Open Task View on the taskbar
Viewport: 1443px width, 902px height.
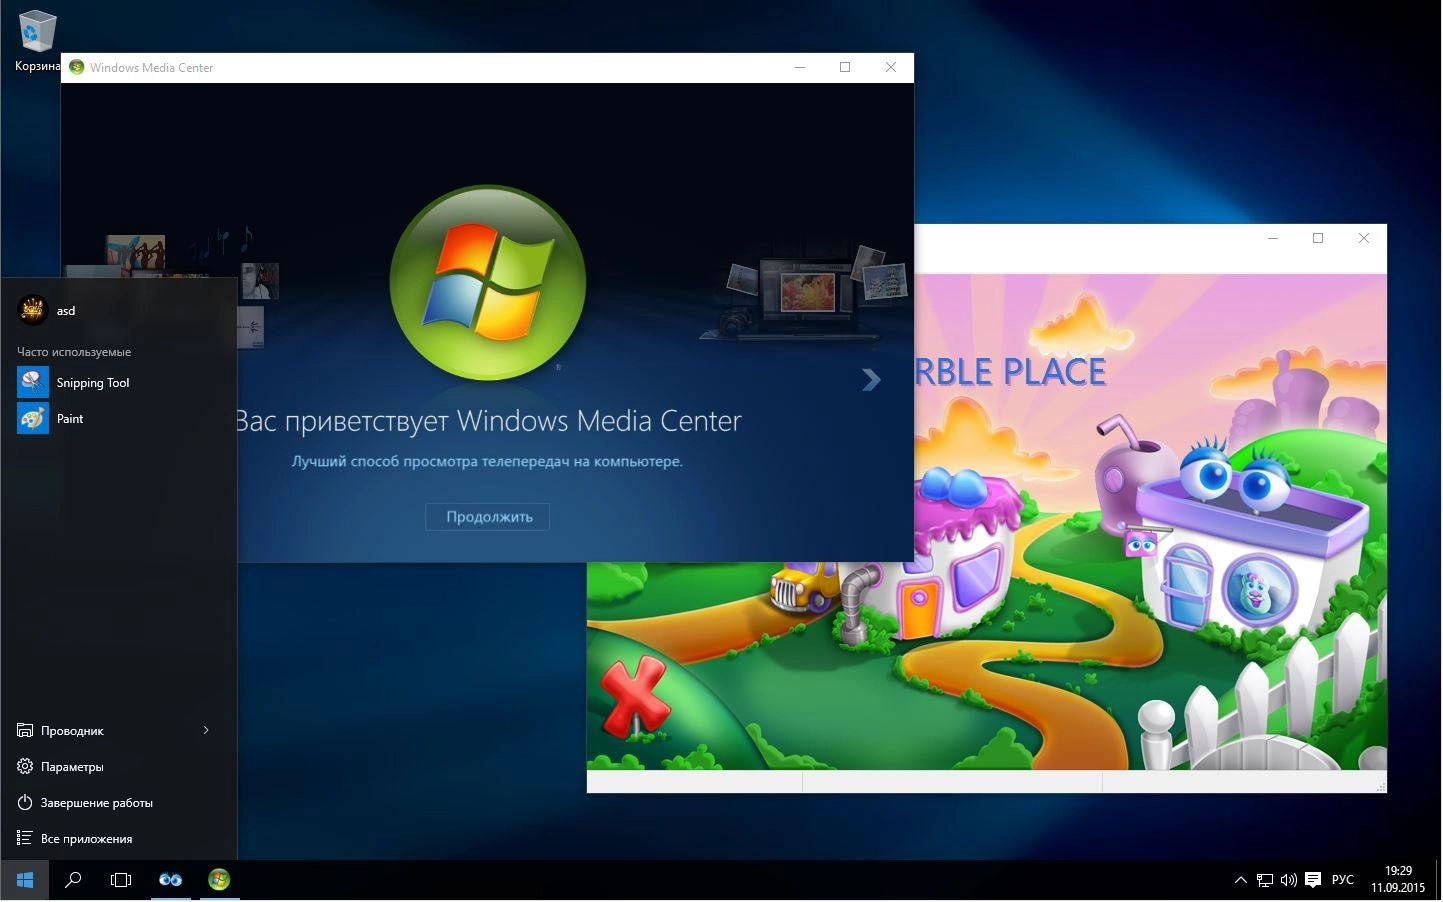click(x=121, y=880)
